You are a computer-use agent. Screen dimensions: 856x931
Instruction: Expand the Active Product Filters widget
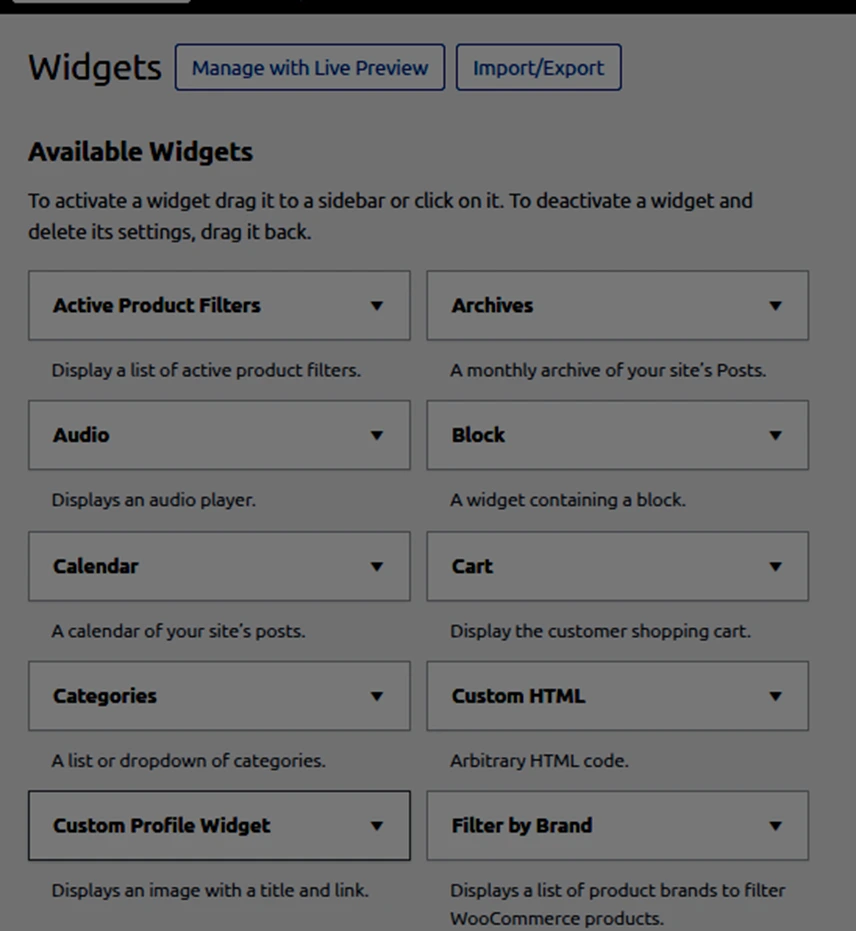(378, 306)
